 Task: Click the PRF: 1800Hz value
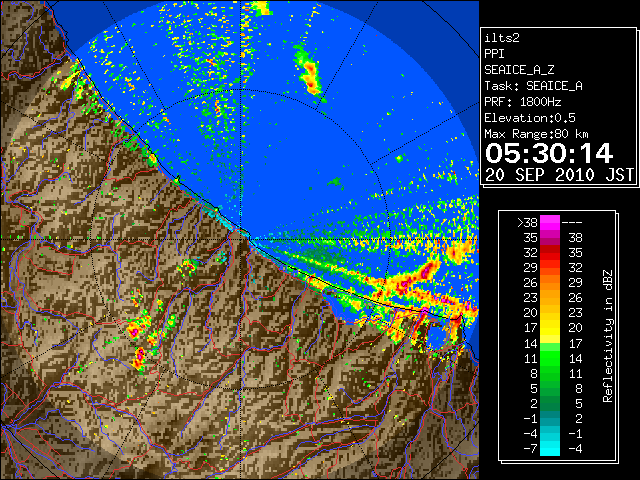(x=523, y=102)
